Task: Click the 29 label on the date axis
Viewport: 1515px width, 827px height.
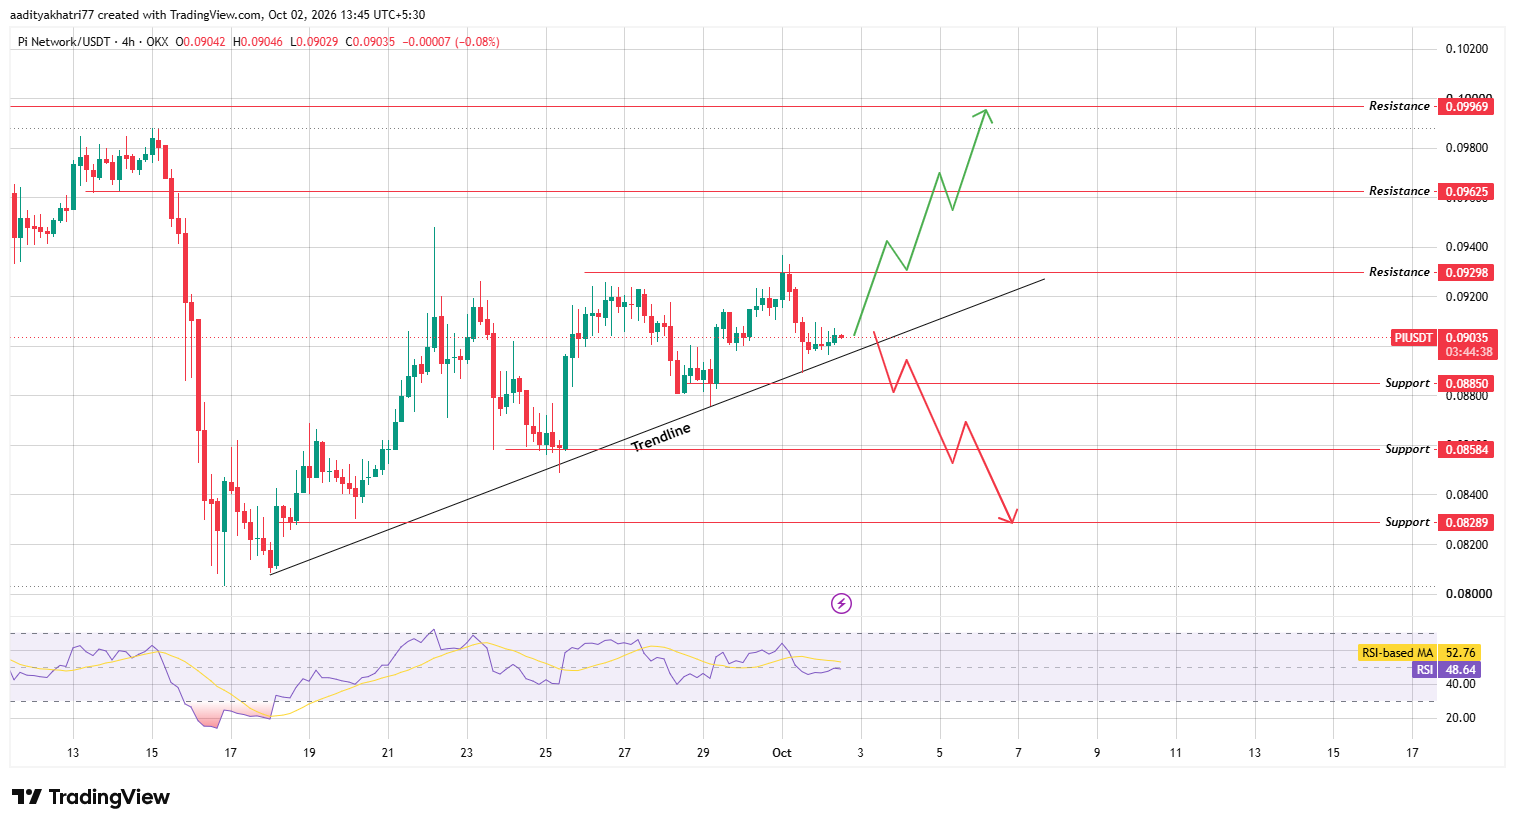Action: [703, 753]
